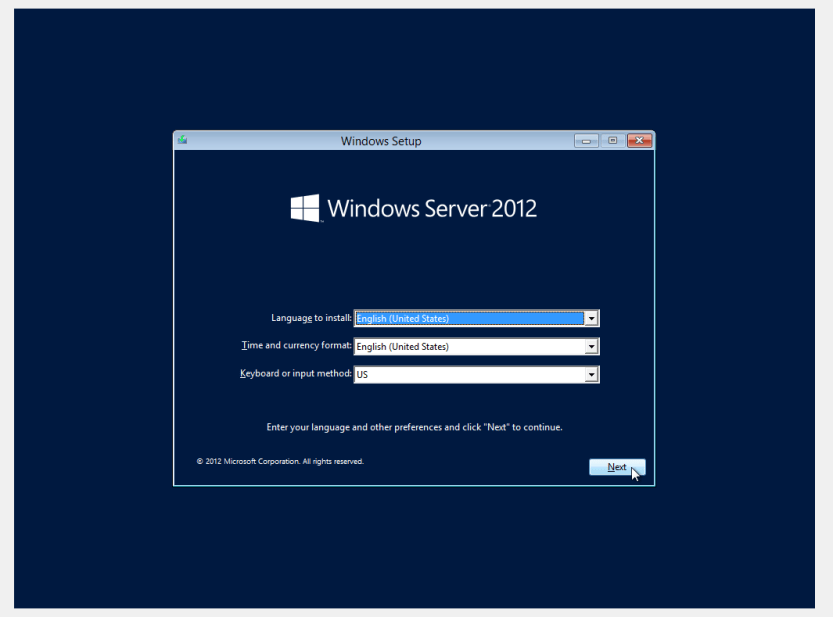This screenshot has width=833, height=617.
Task: Click the 'Language to install' label
Action: click(311, 318)
